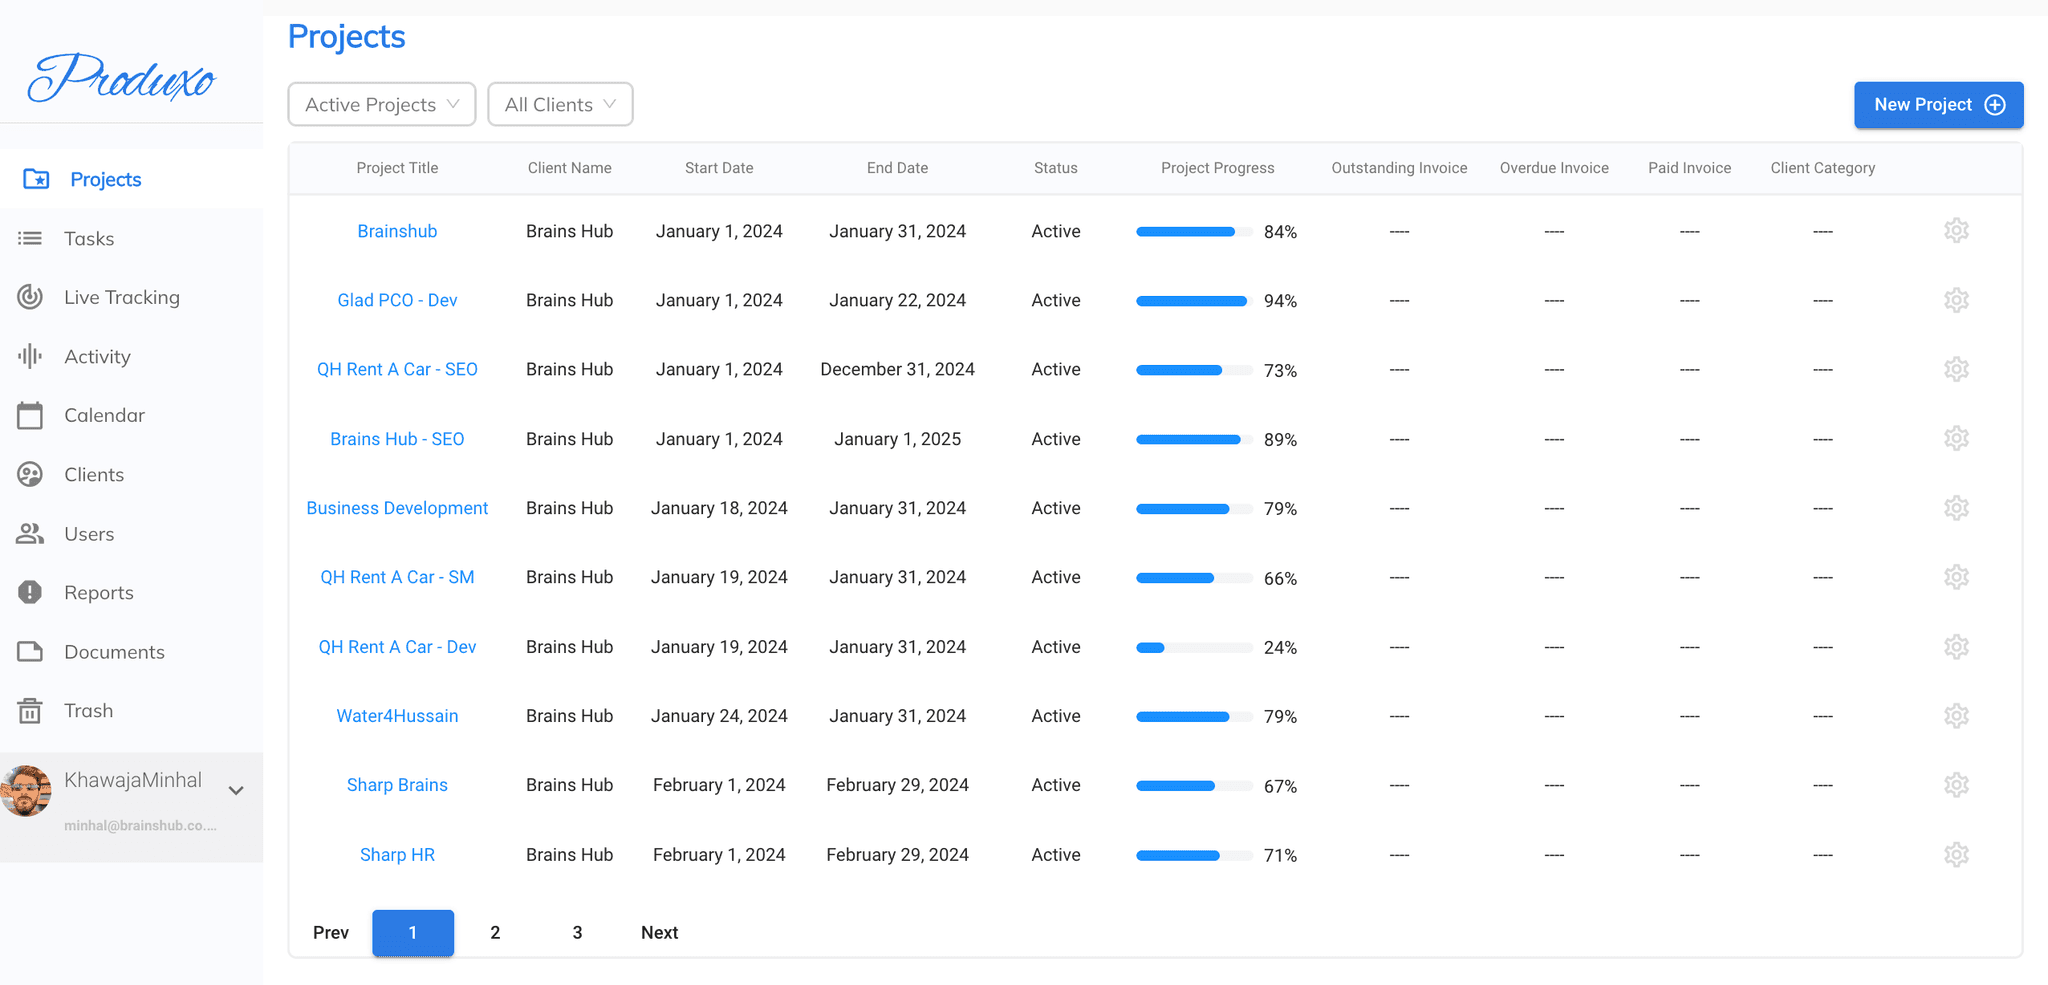Sort the table by Start Date column
Screen dimensions: 2048x985
719,168
